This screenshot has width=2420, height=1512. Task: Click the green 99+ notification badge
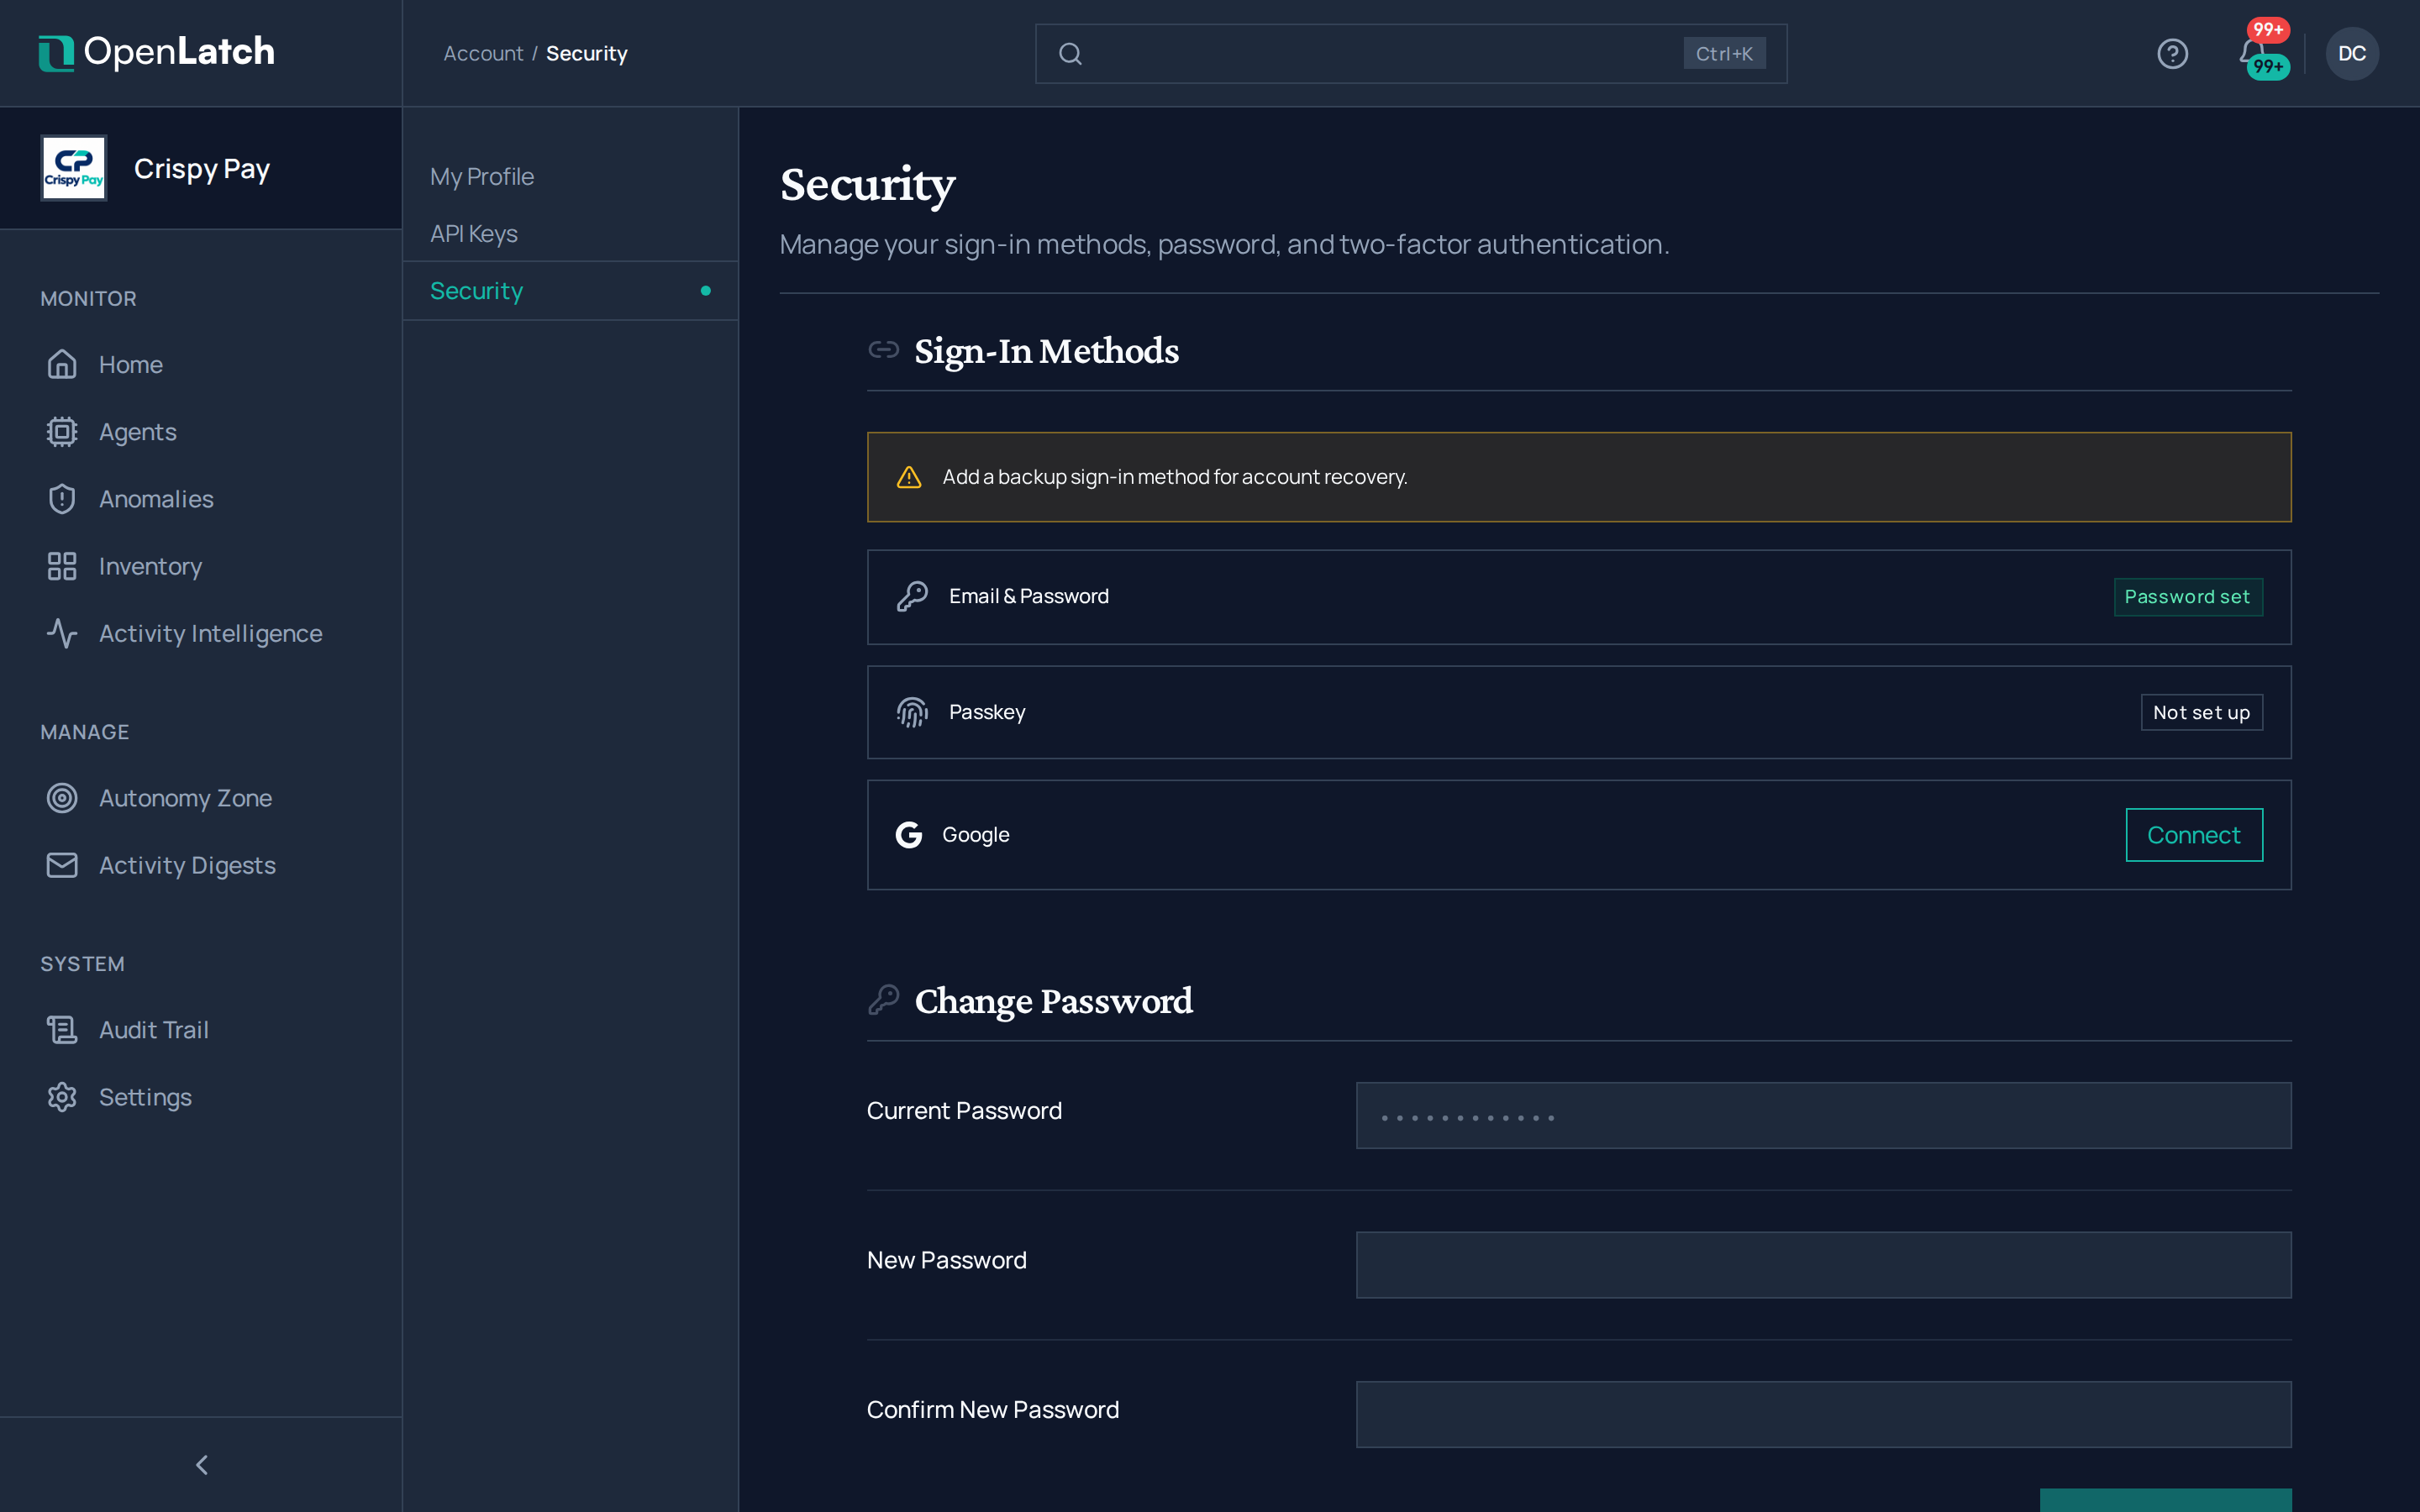tap(2268, 67)
